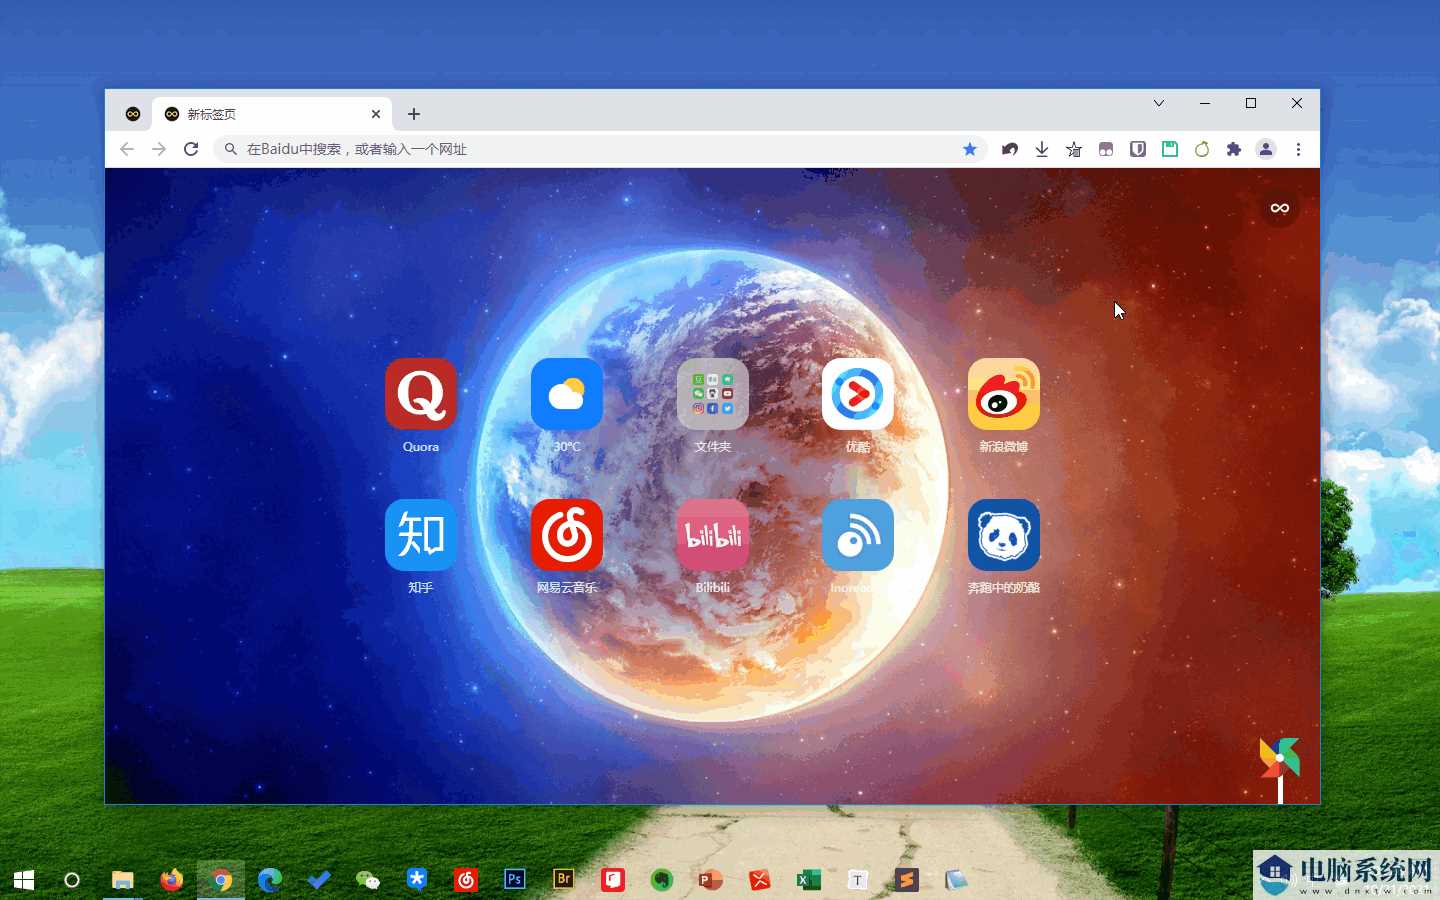Open the 优酷 Youku shortcut
This screenshot has width=1440, height=900.
coord(858,394)
